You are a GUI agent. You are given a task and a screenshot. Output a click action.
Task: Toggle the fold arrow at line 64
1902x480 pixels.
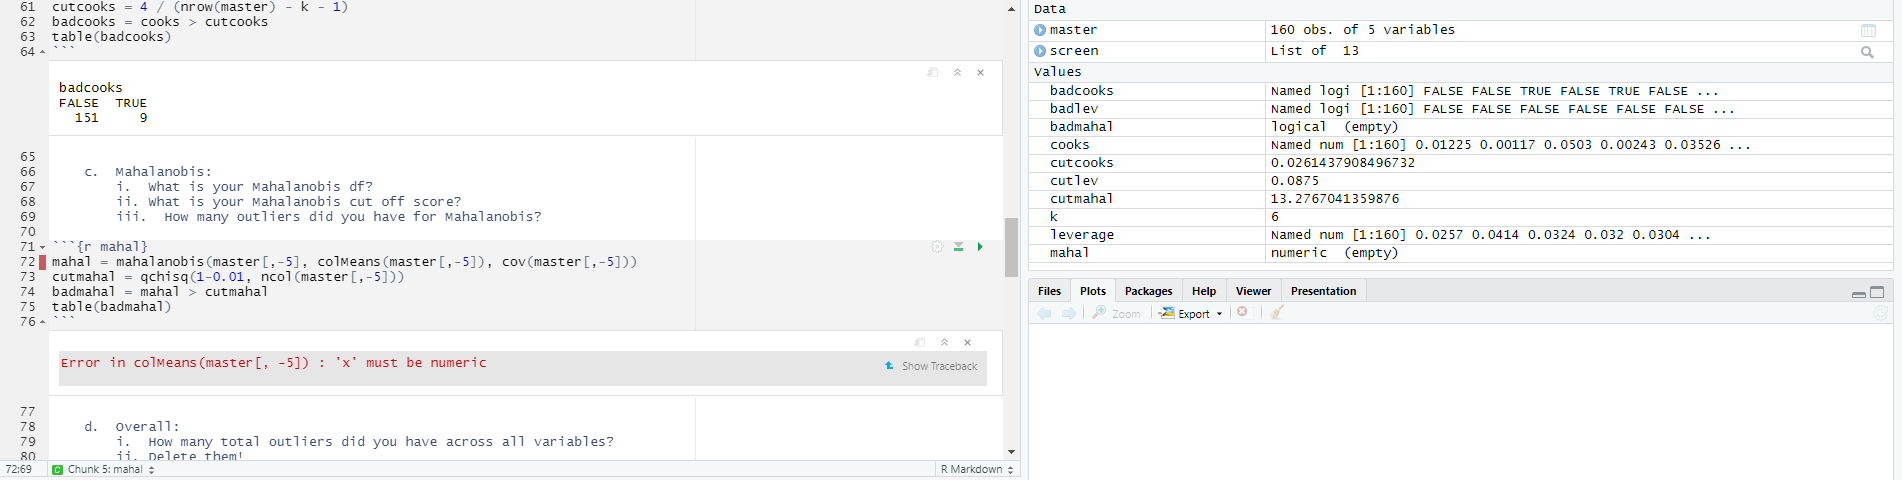pyautogui.click(x=42, y=52)
